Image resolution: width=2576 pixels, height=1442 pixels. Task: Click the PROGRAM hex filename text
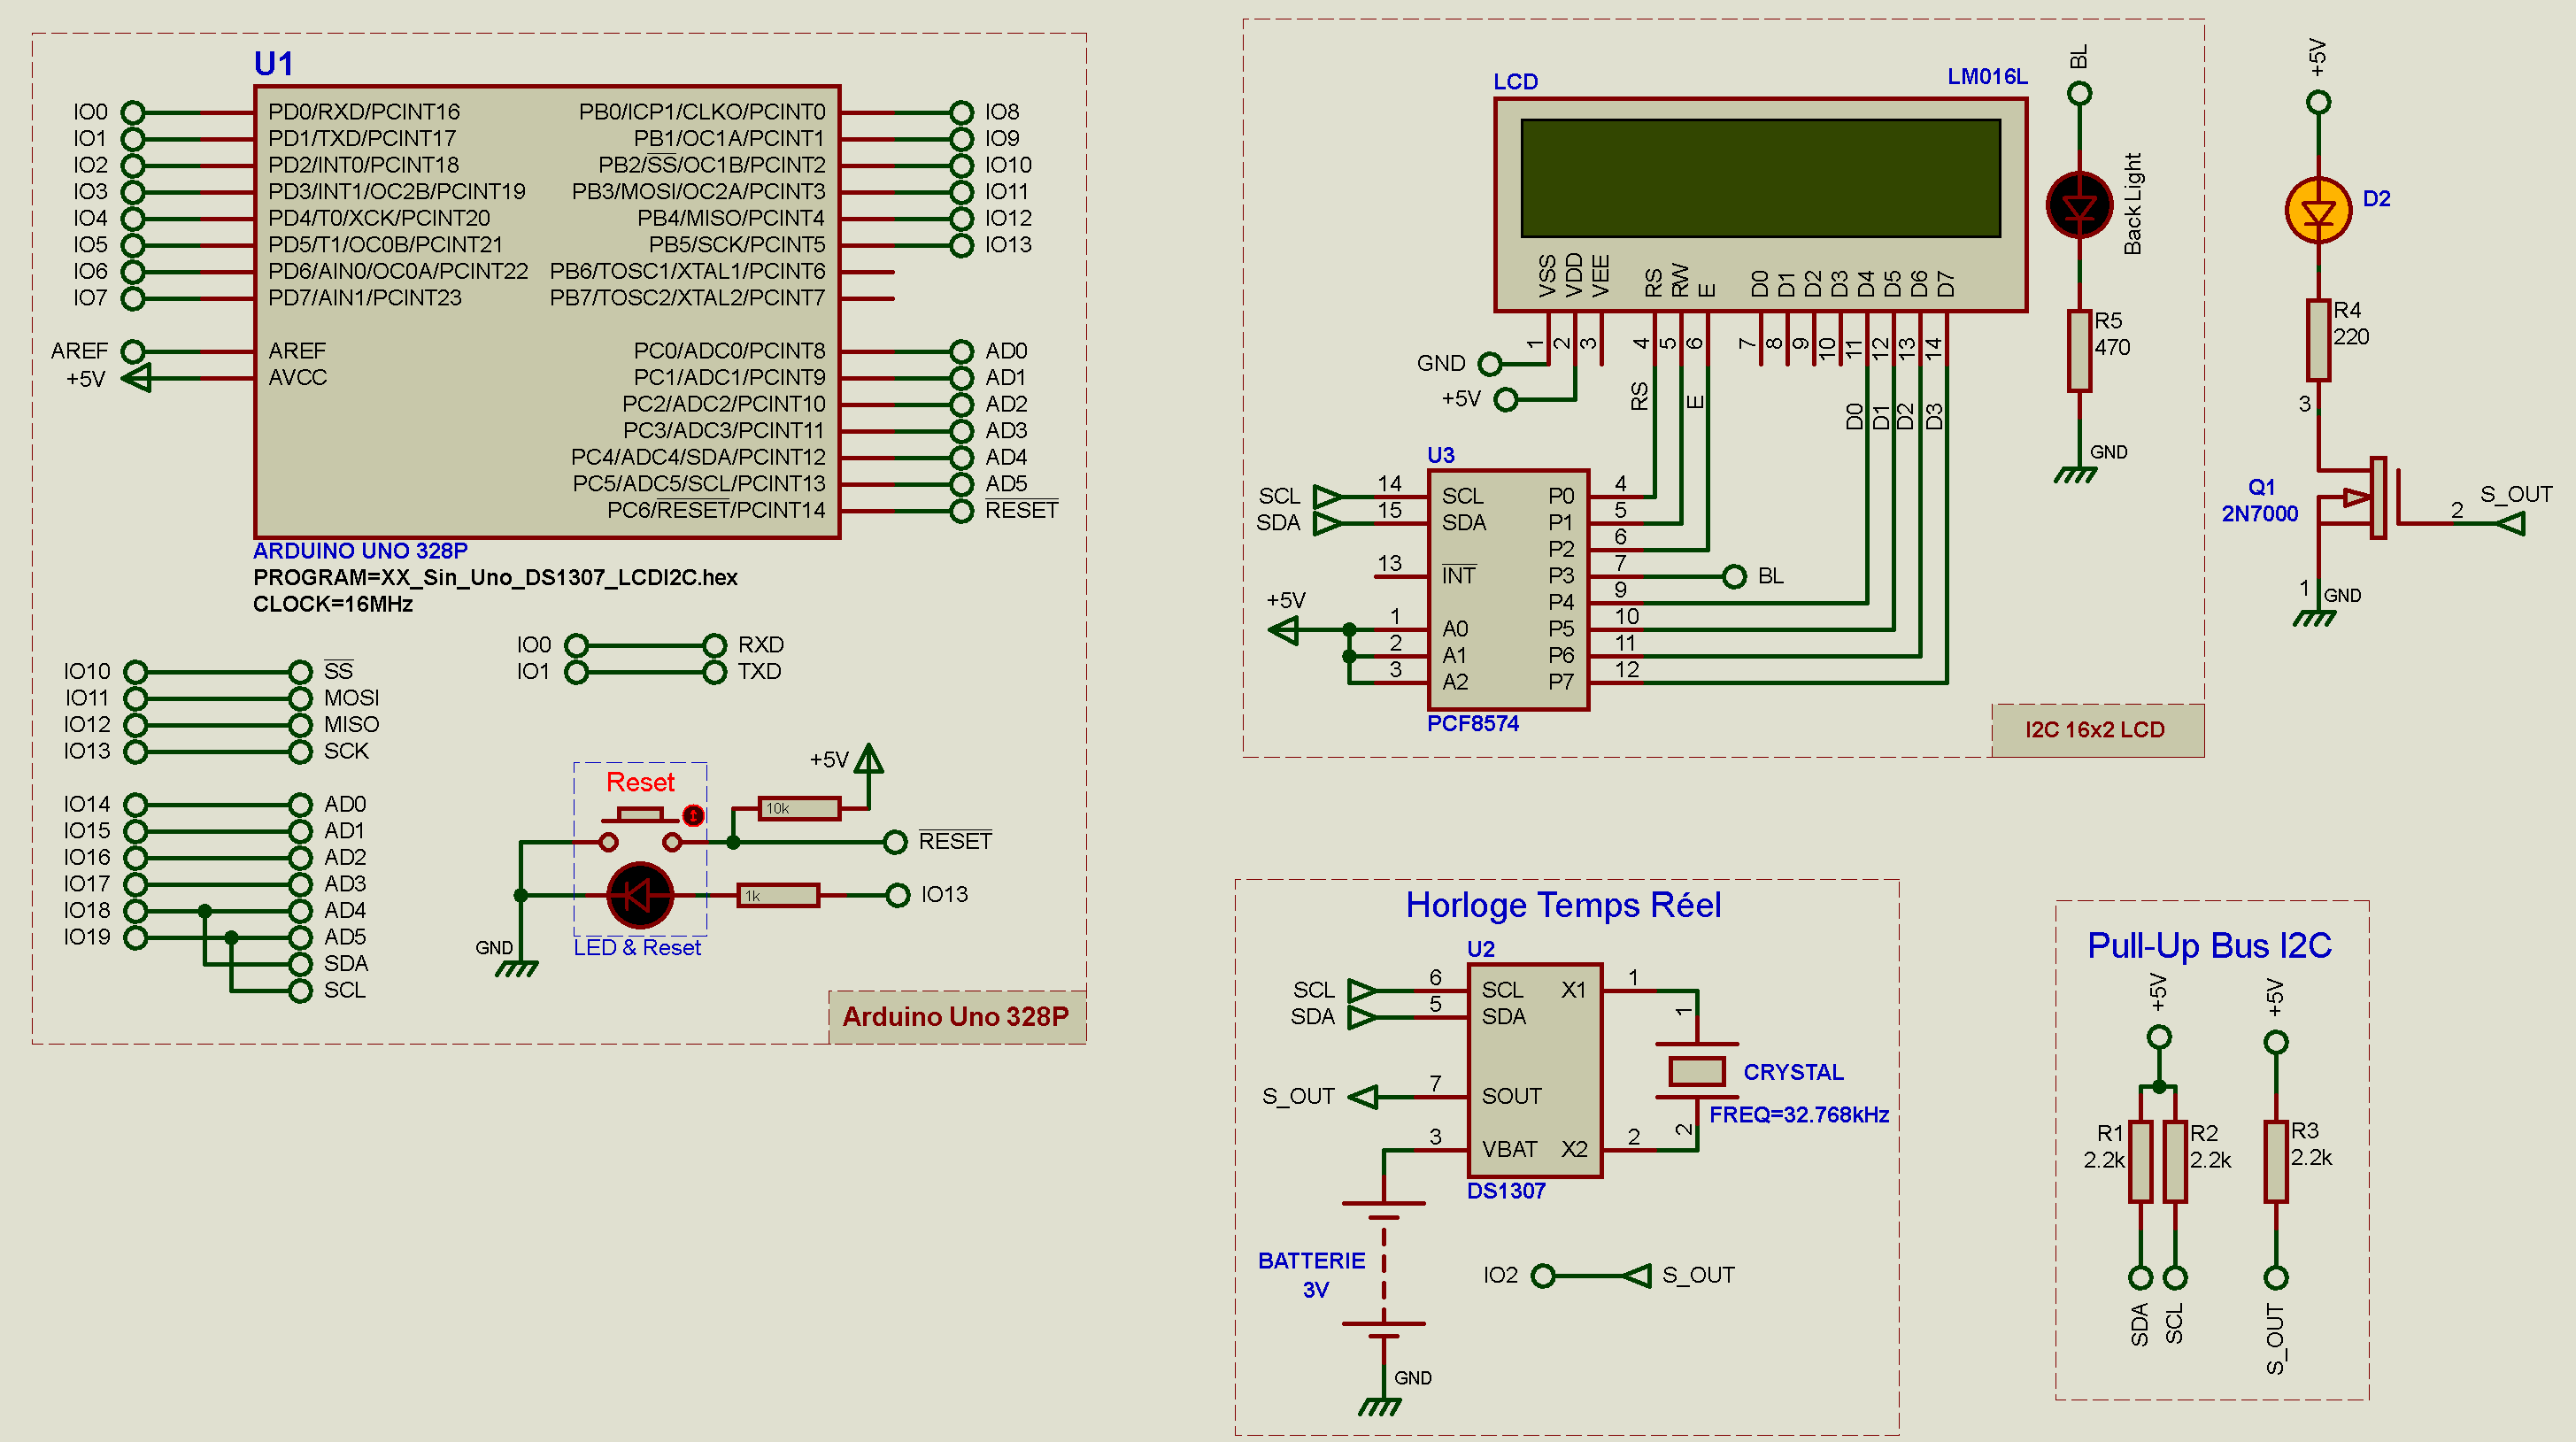click(495, 578)
